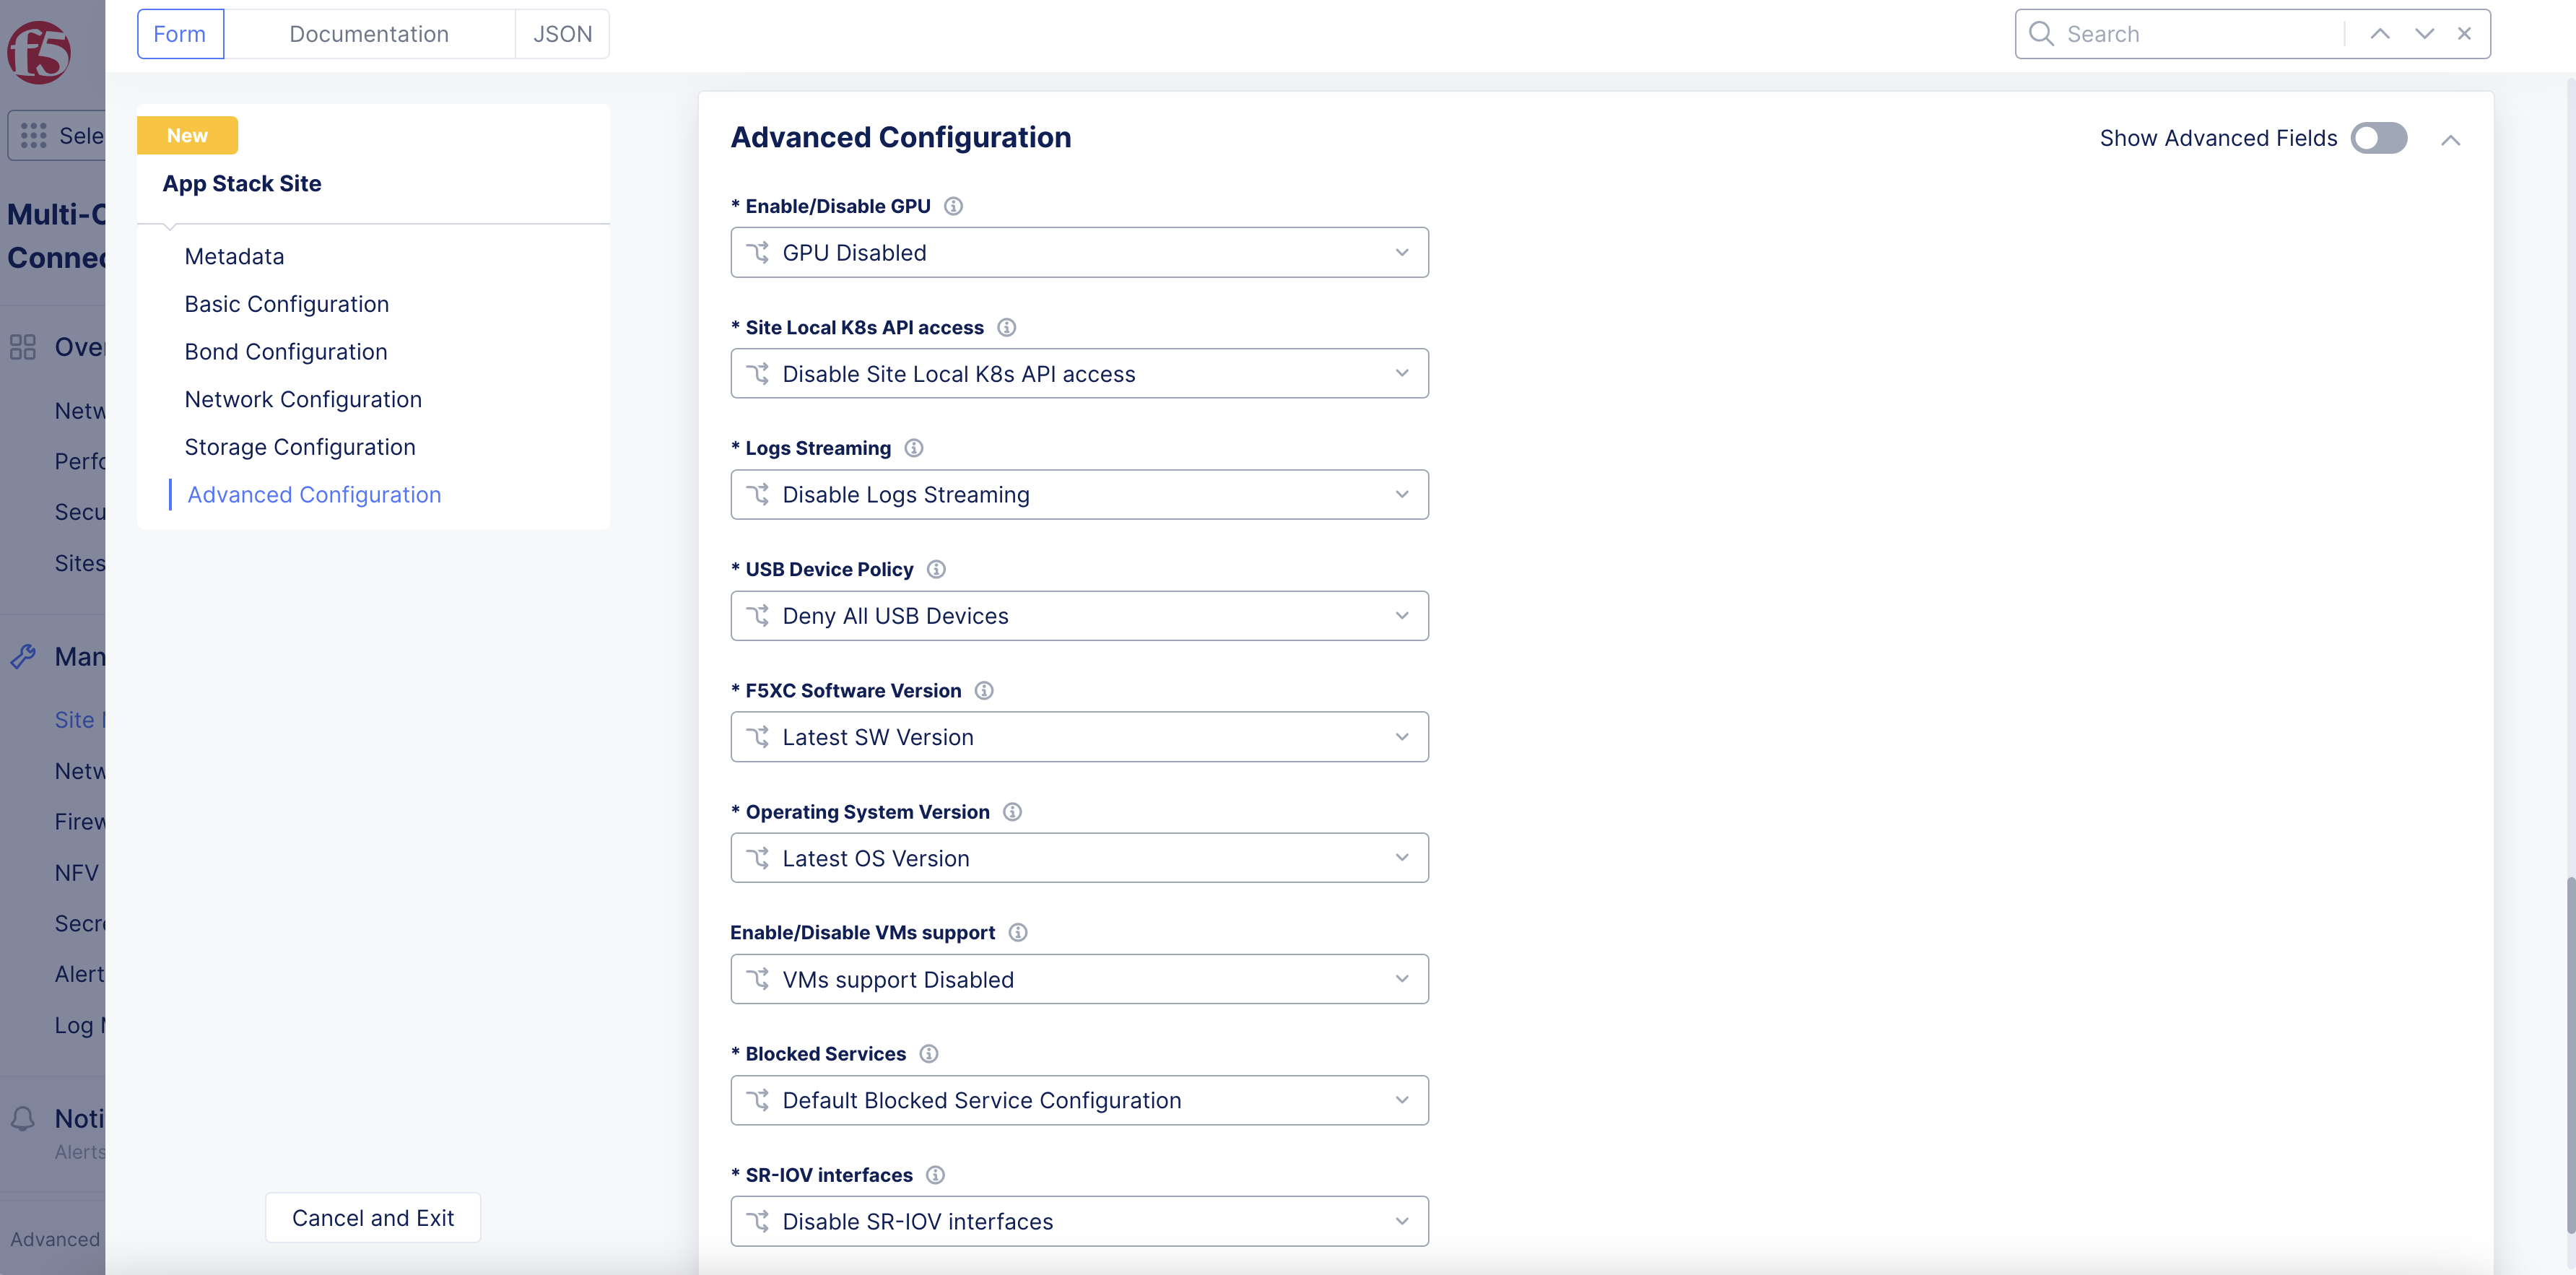Click info icon beside USB Device Policy
Image resolution: width=2576 pixels, height=1275 pixels.
936,569
